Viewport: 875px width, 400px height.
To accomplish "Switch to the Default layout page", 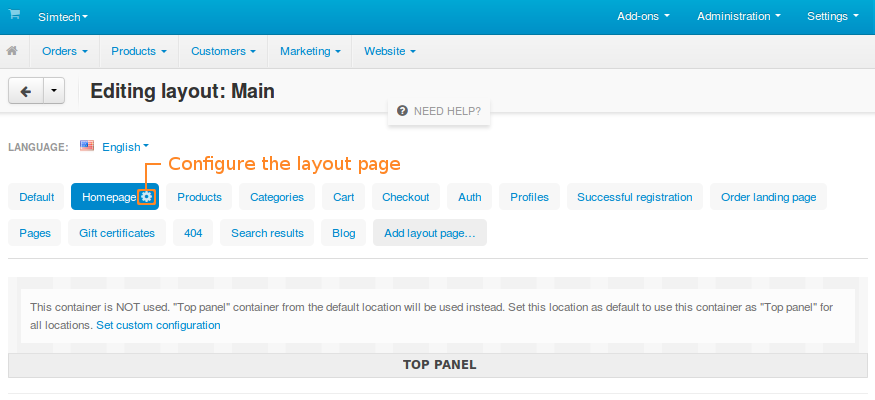I will [37, 197].
